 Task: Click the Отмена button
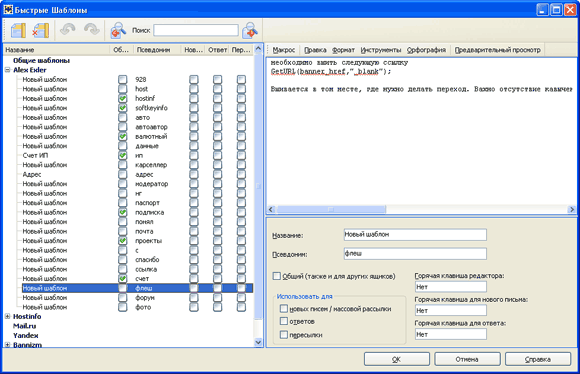tap(467, 359)
